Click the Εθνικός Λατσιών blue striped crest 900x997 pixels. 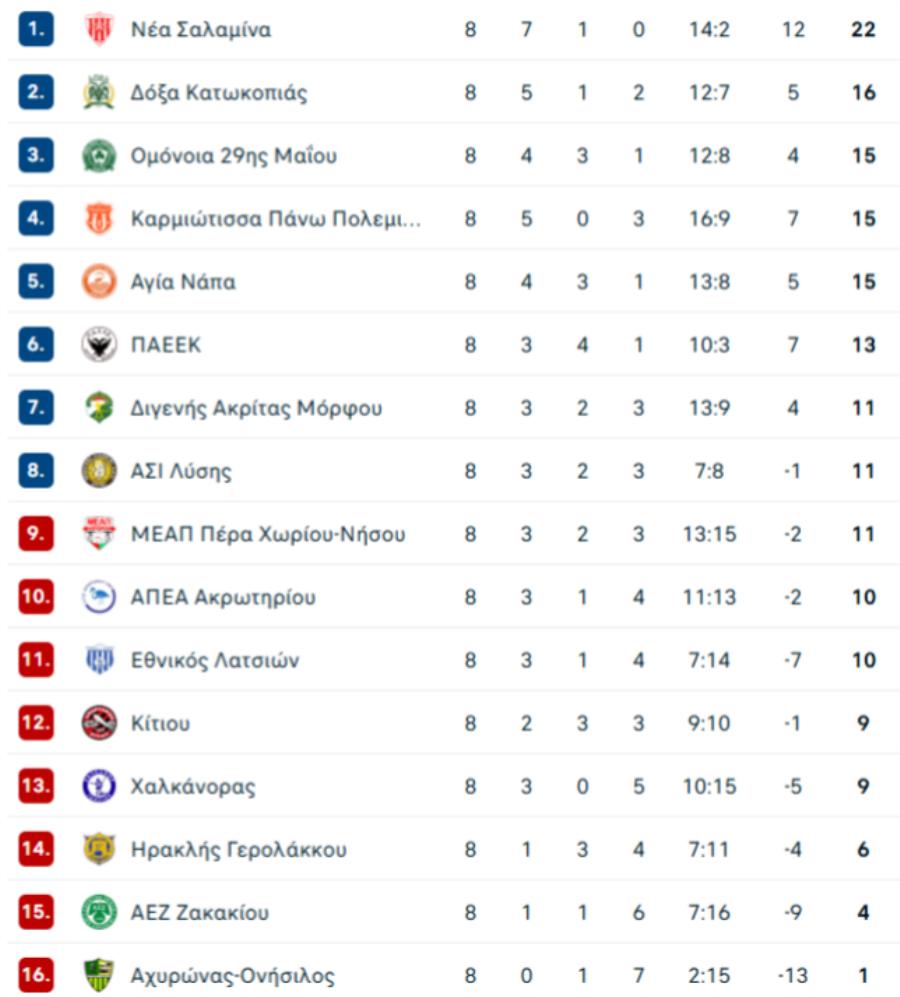(98, 660)
